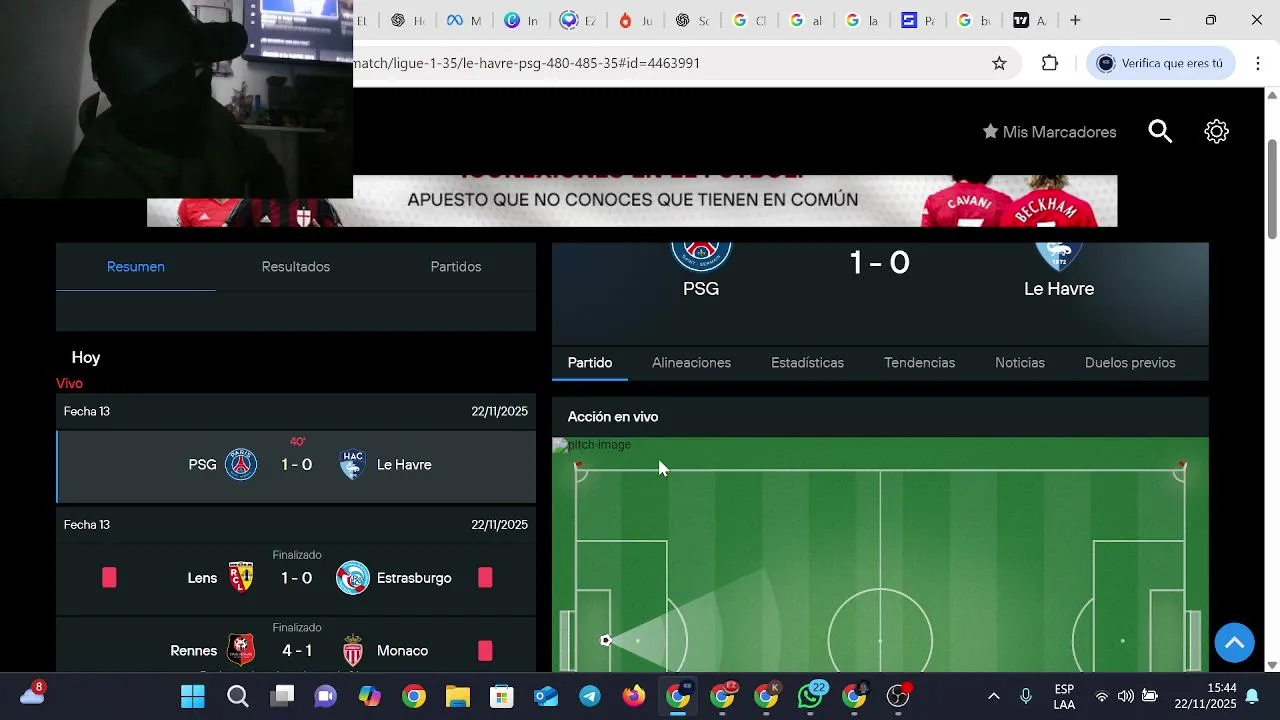This screenshot has height=720, width=1280.
Task: Open a new browser tab with the plus button
Action: 1075,20
